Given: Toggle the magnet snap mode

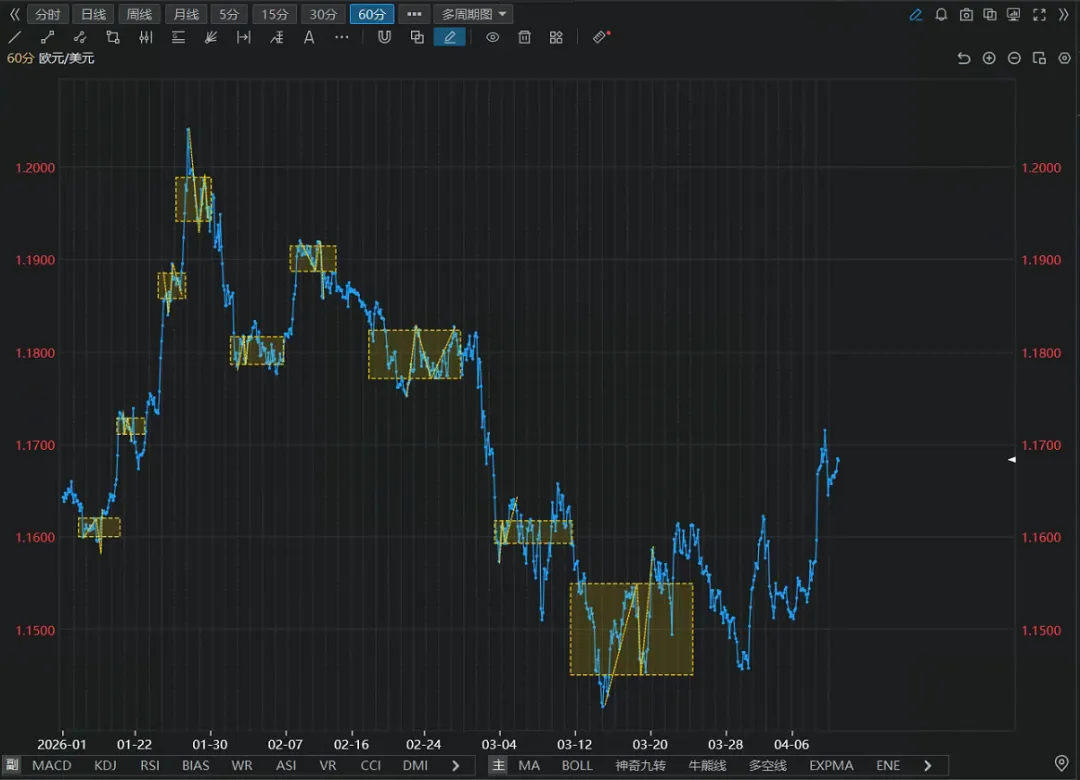Looking at the screenshot, I should pyautogui.click(x=384, y=37).
